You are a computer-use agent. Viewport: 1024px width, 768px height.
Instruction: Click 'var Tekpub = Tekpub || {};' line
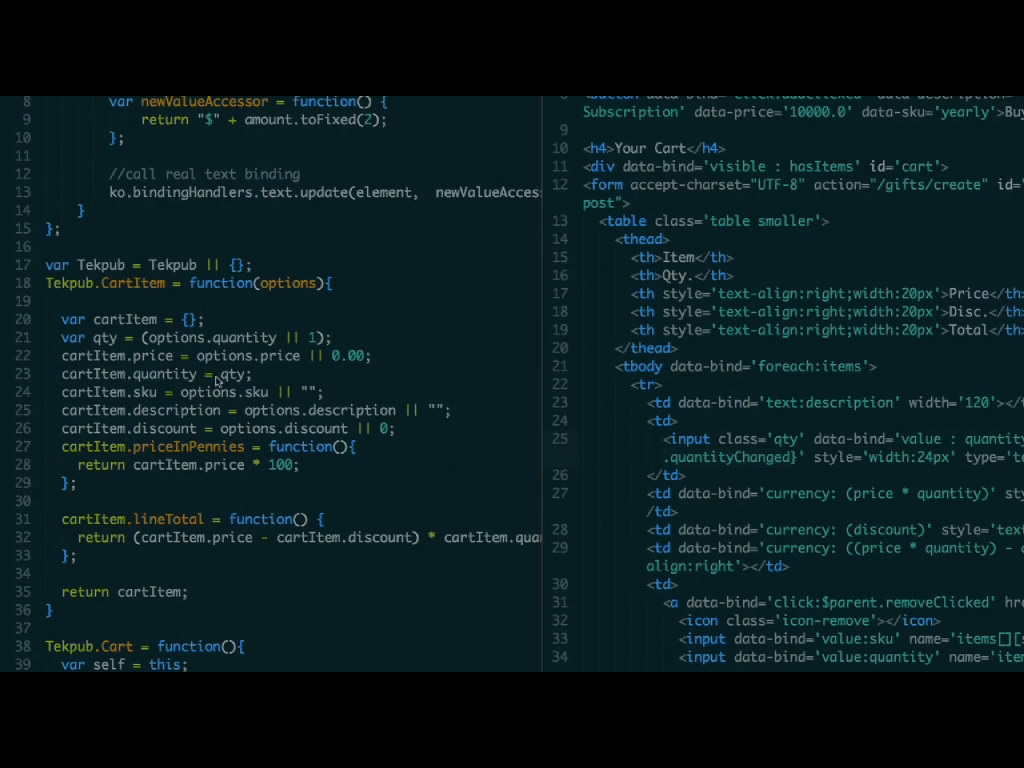[148, 265]
